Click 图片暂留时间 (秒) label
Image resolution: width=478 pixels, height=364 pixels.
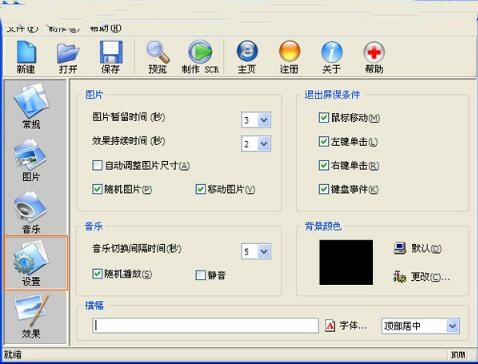click(129, 117)
